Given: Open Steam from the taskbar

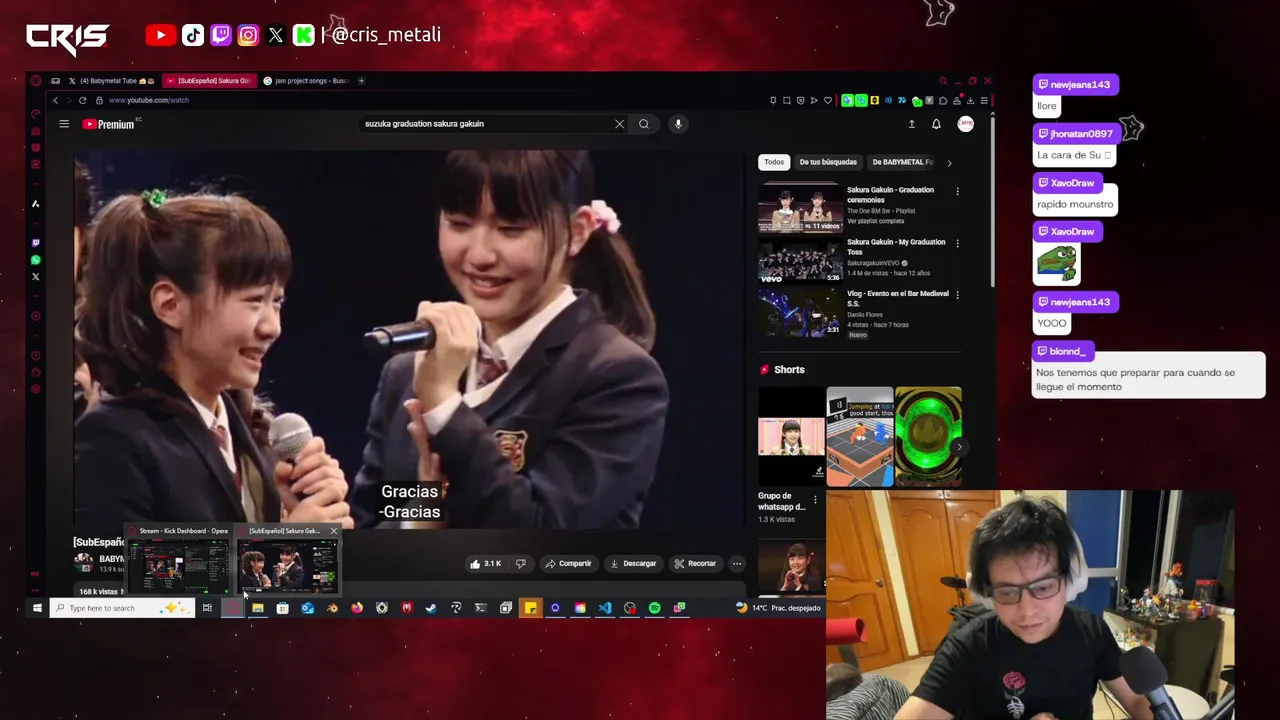Looking at the screenshot, I should coord(431,608).
